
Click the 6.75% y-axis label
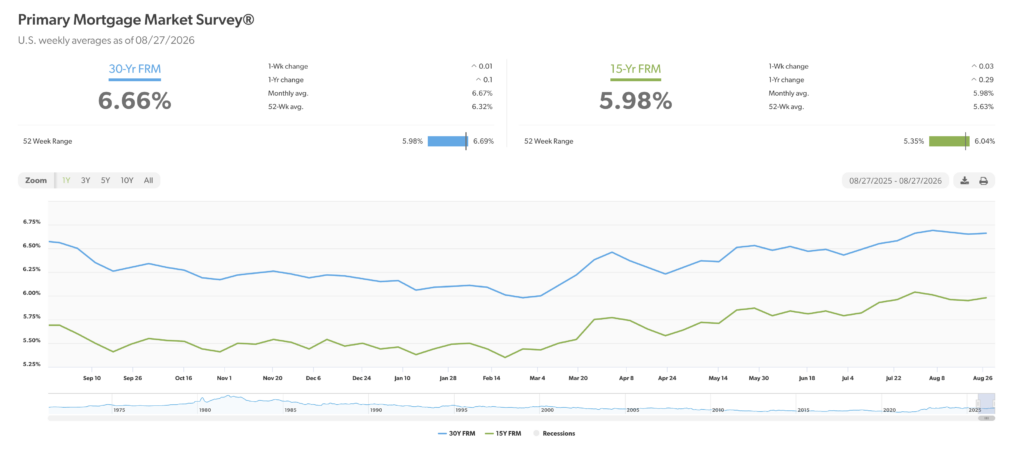point(29,222)
